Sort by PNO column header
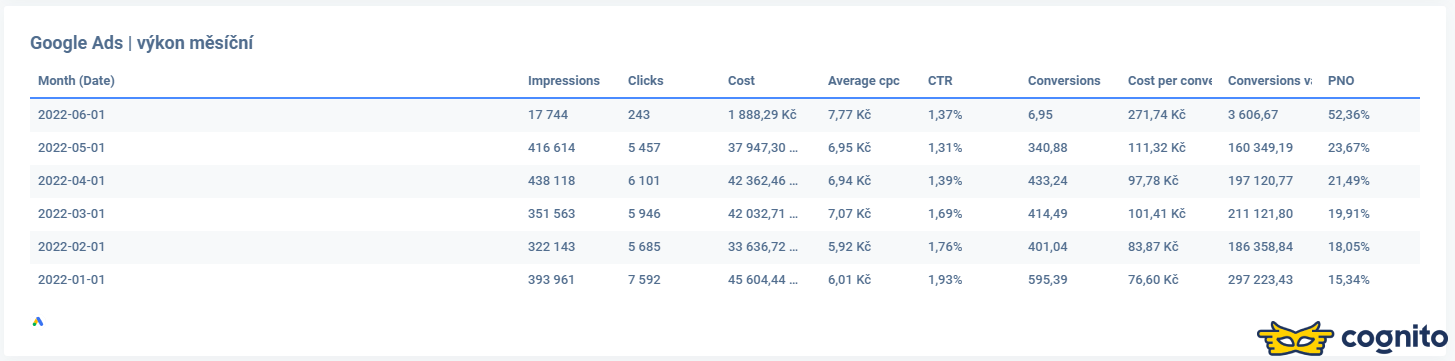 click(1341, 81)
